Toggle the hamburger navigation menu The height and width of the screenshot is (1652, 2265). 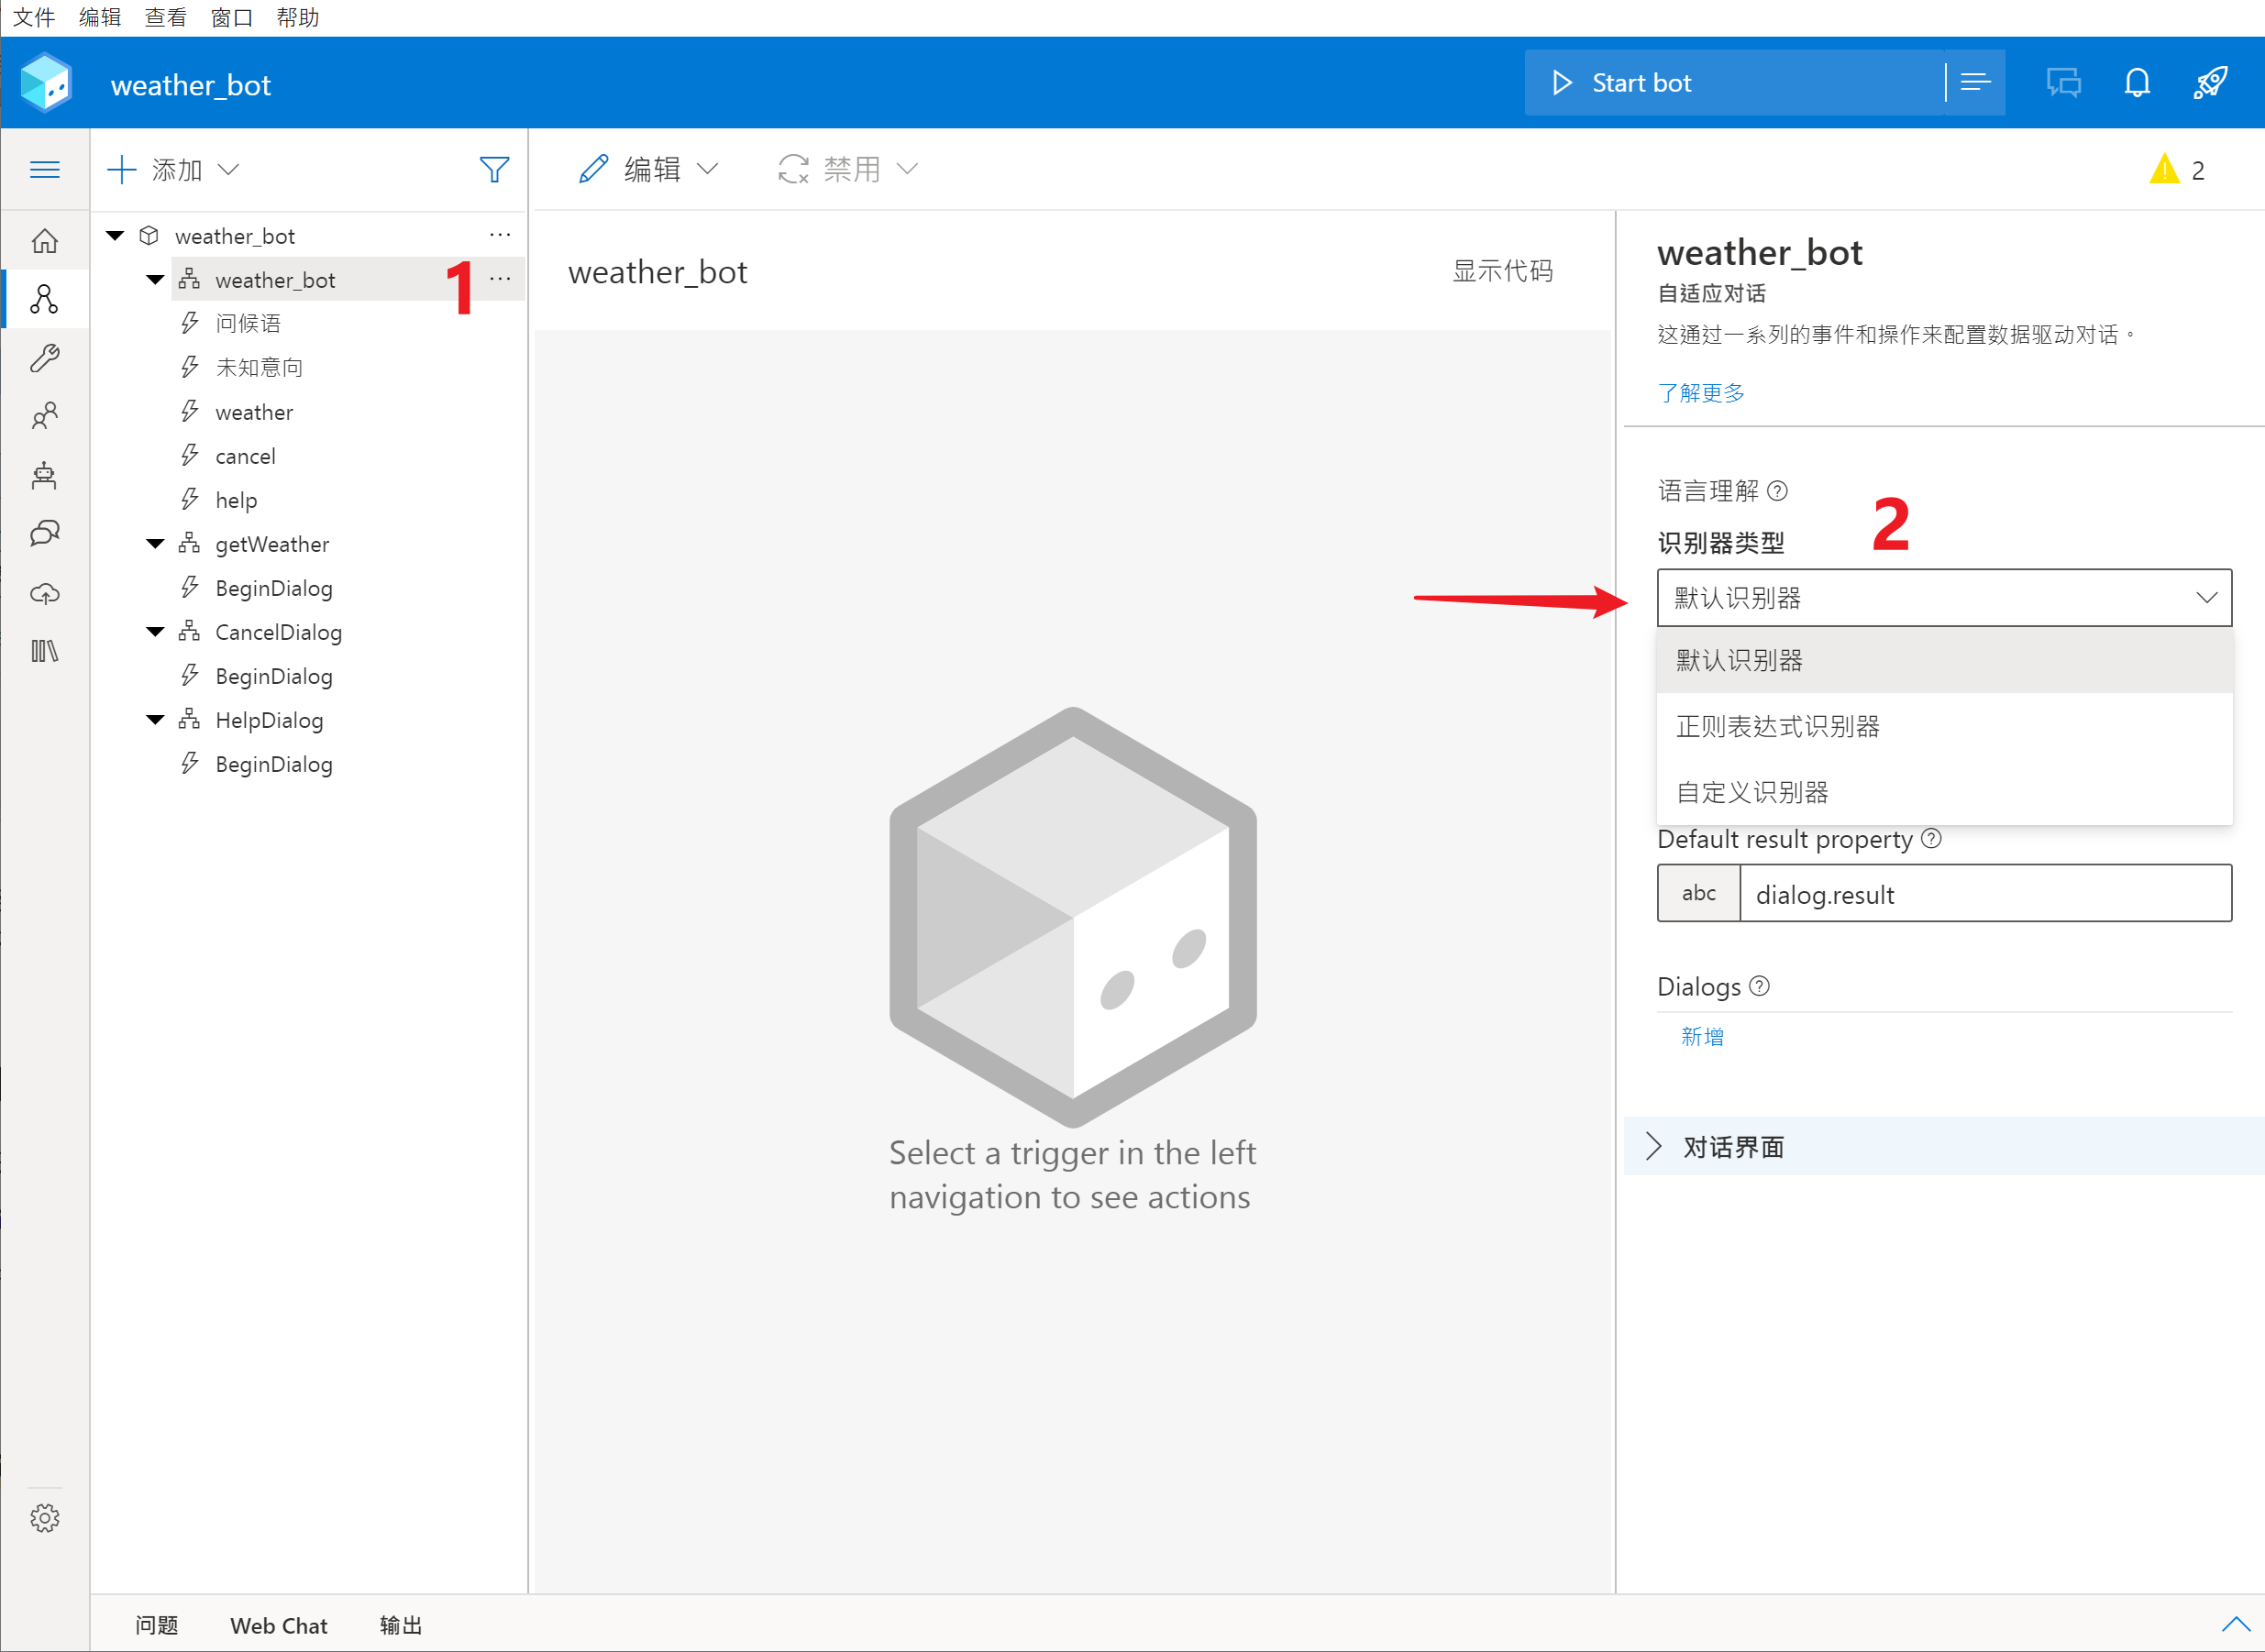[45, 169]
